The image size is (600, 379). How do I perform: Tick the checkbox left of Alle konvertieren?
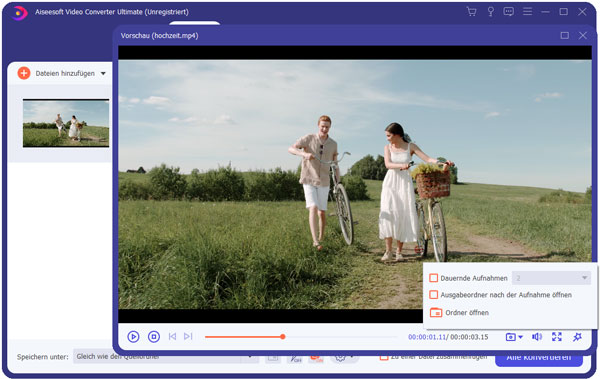[x=383, y=357]
